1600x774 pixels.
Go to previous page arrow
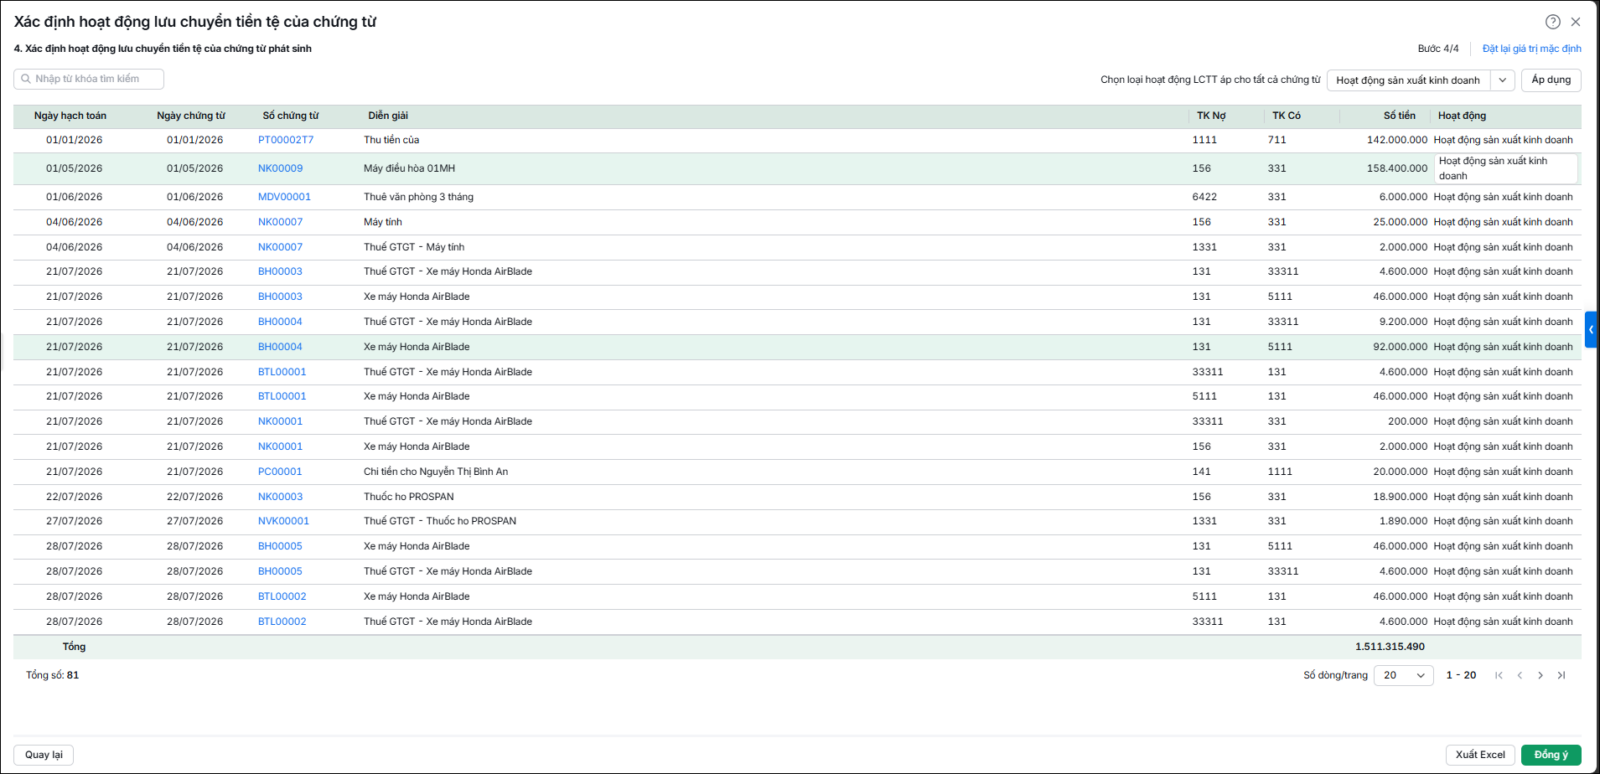[1520, 675]
